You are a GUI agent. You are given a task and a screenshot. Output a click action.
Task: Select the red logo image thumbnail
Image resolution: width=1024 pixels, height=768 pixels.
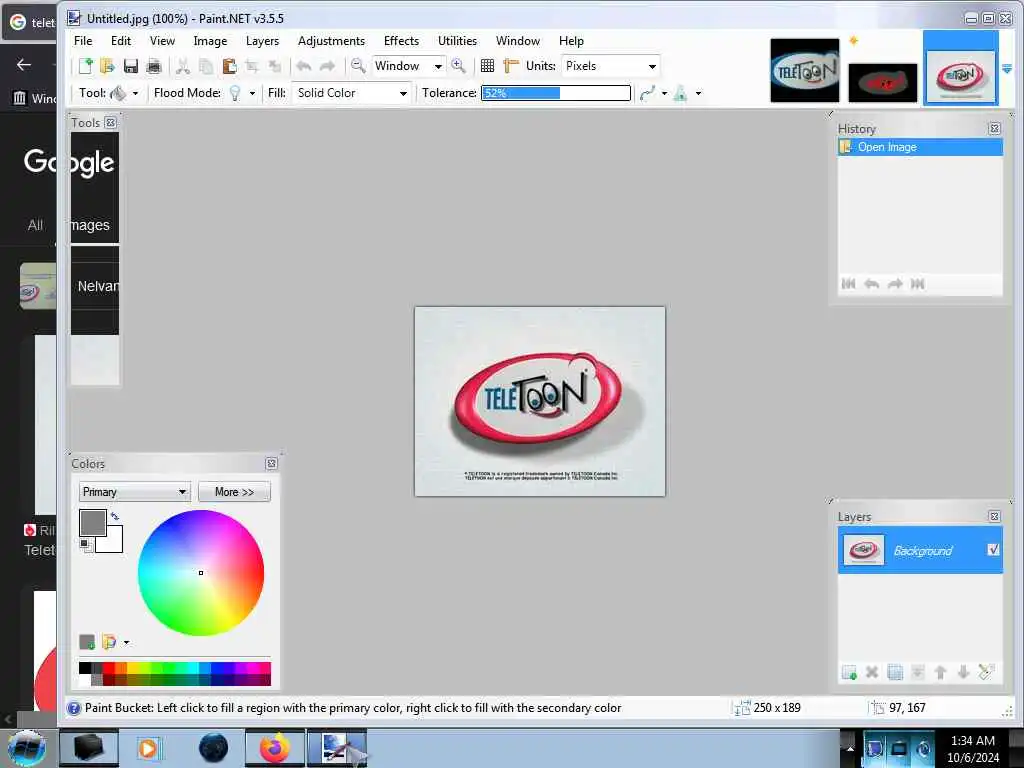coord(883,83)
